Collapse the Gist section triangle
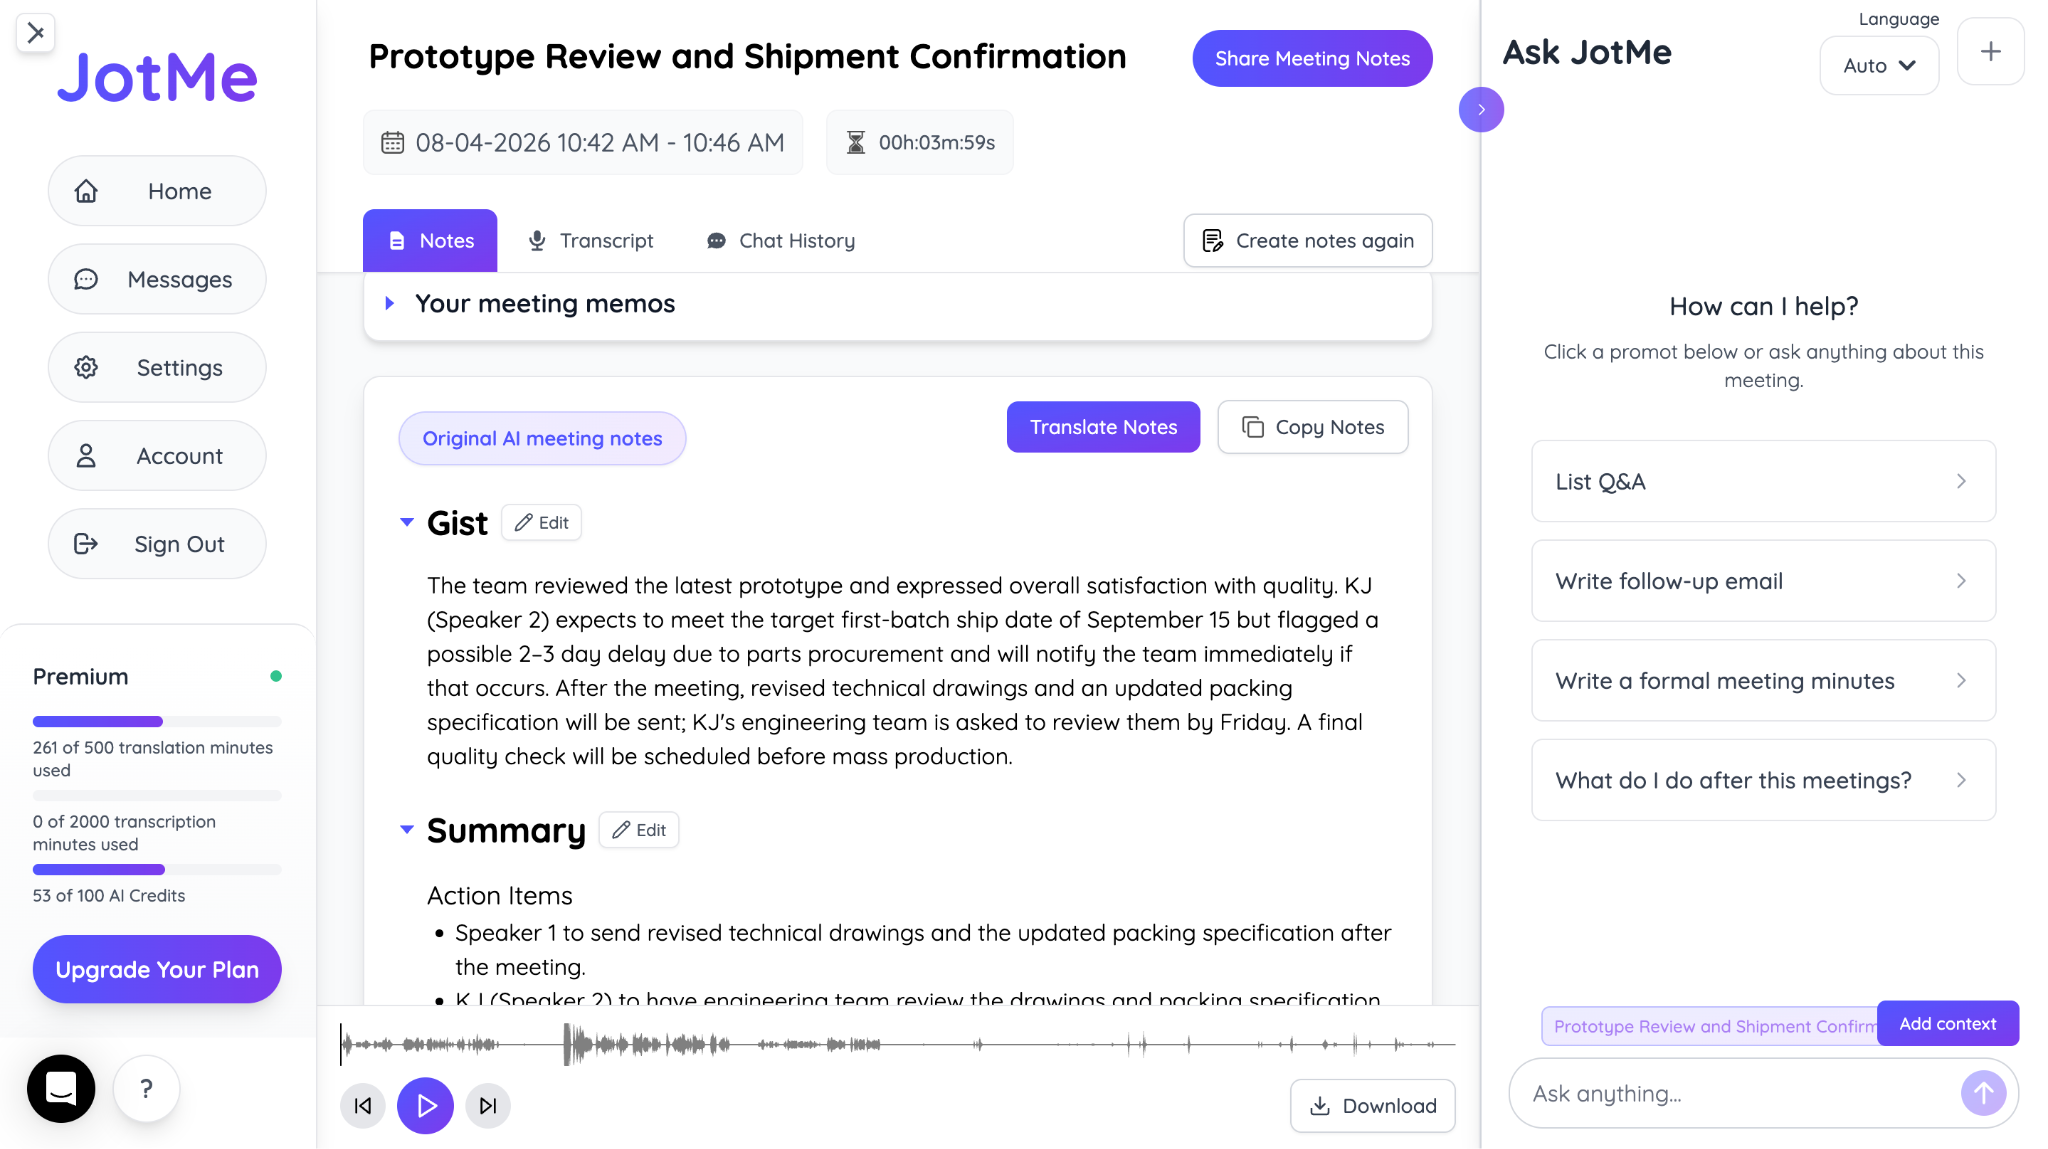Screen dimensions: 2048x1149 [407, 522]
